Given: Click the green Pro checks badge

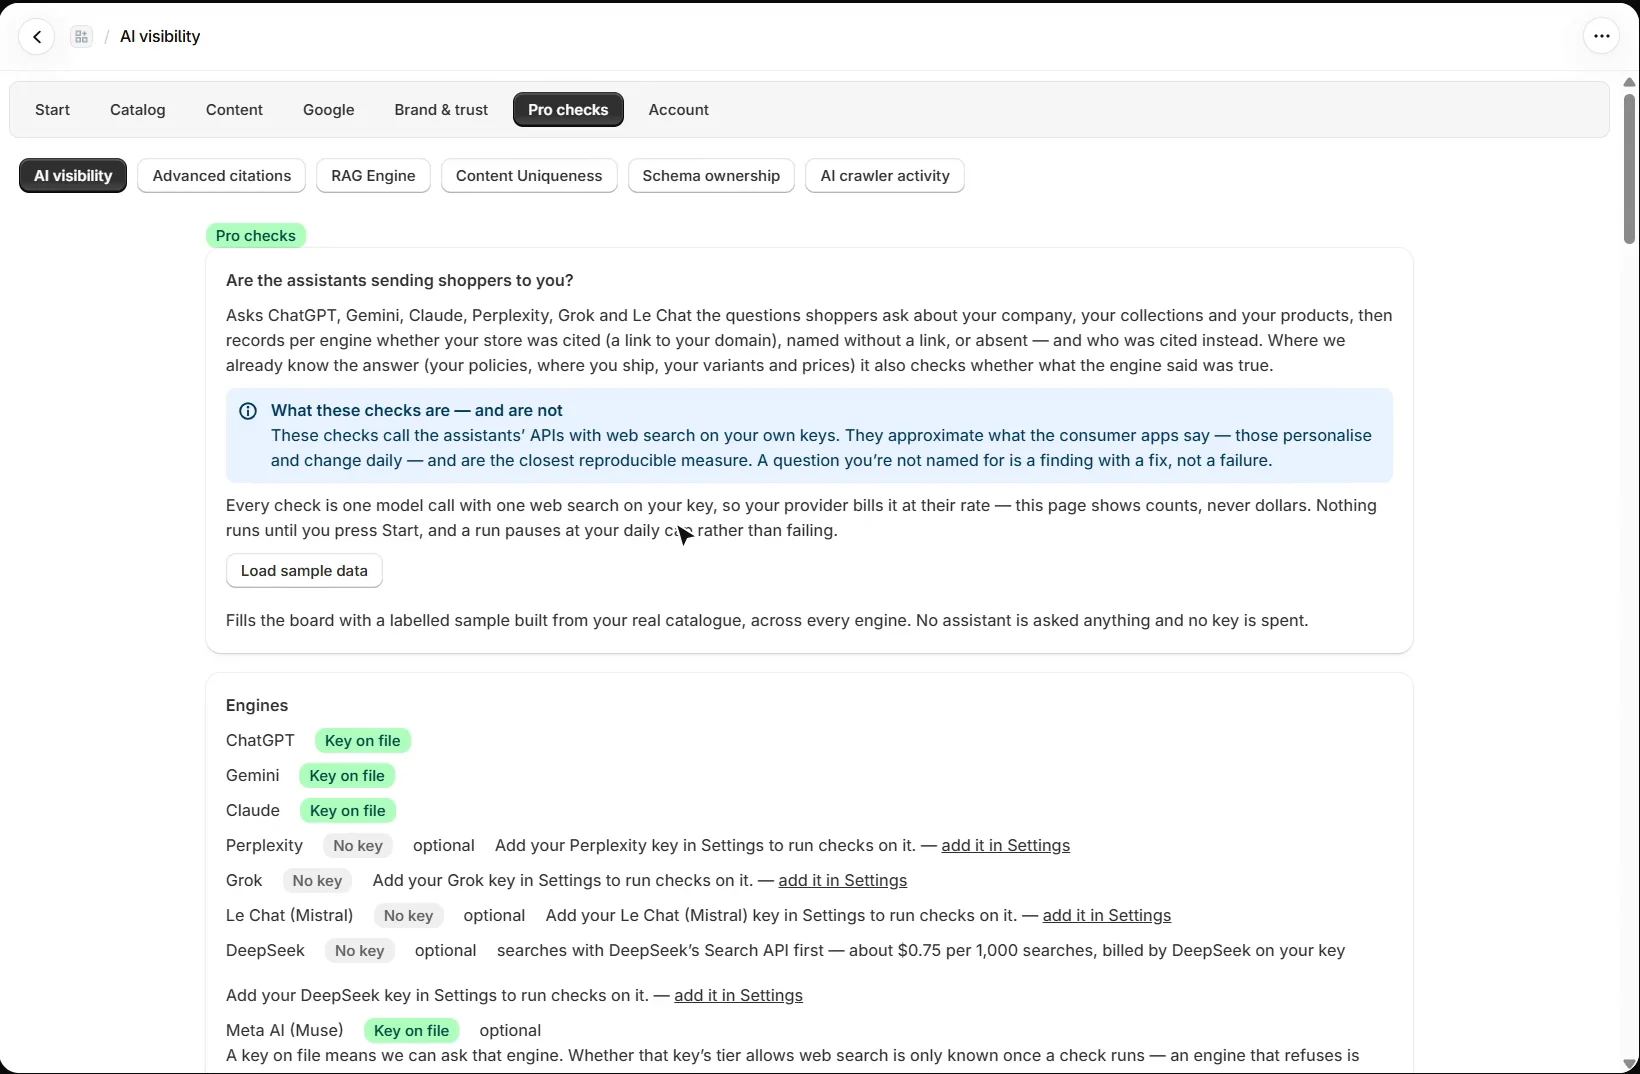Looking at the screenshot, I should [256, 236].
